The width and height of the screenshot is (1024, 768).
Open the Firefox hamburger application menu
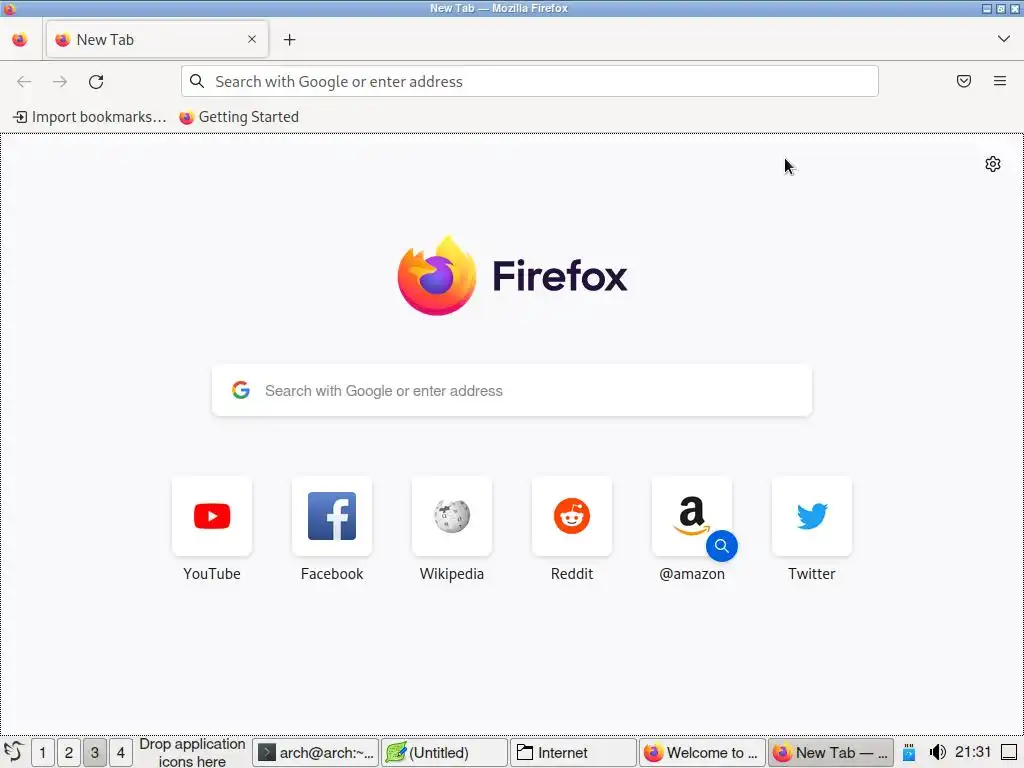(1000, 81)
